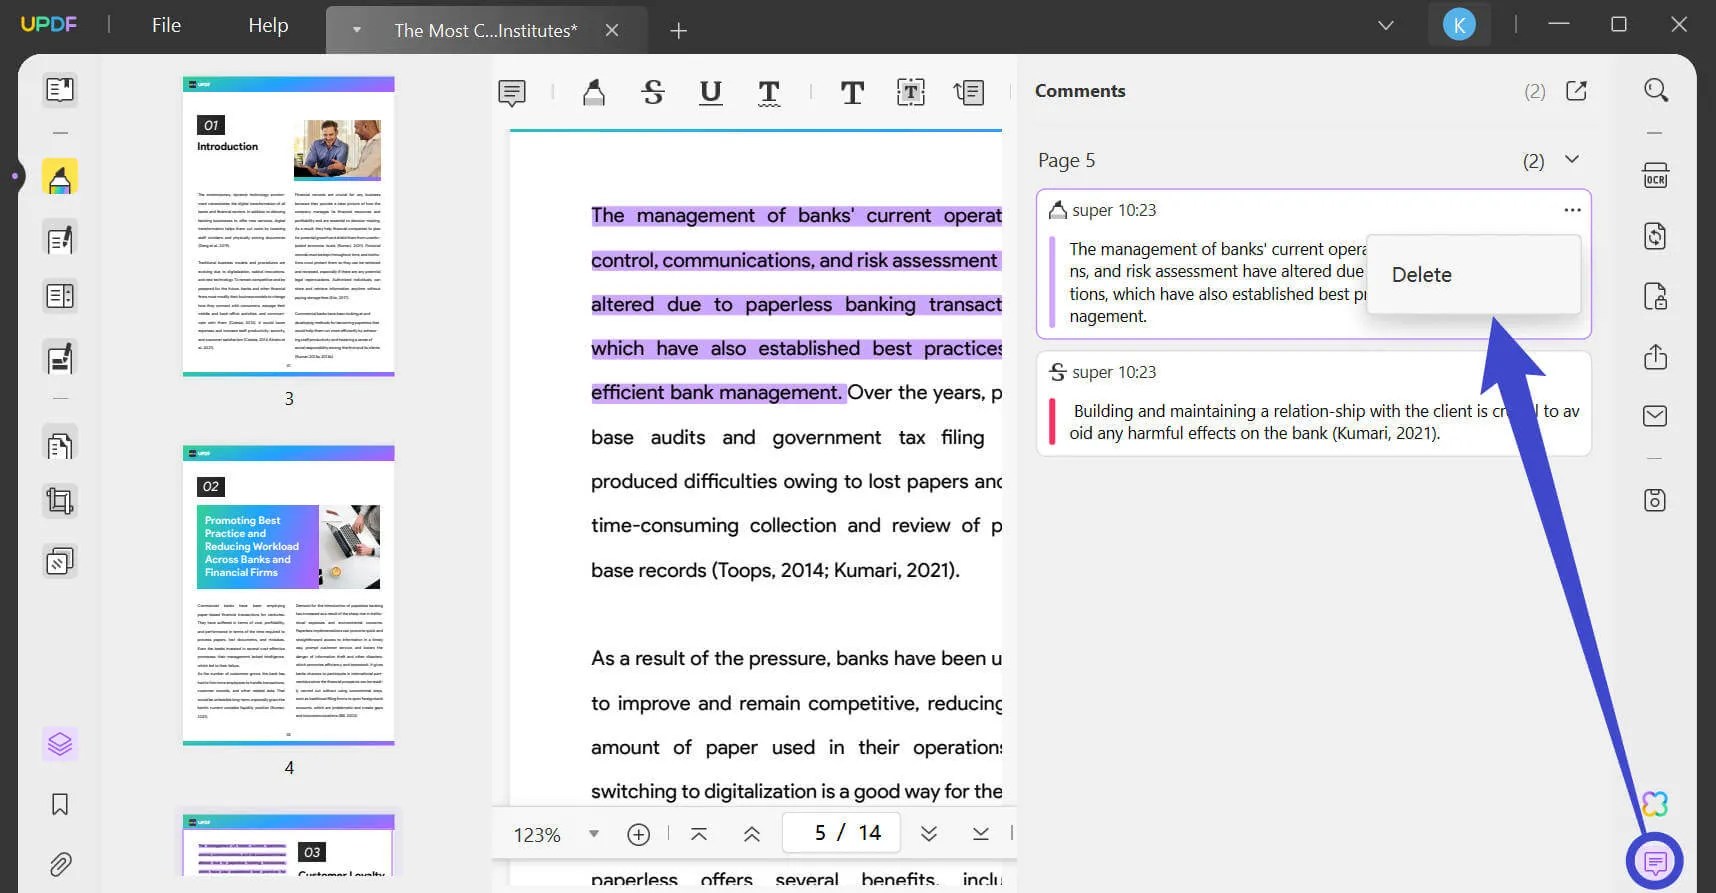The image size is (1716, 893).
Task: Select the Highlight marker tool in toolbar
Action: pyautogui.click(x=594, y=93)
